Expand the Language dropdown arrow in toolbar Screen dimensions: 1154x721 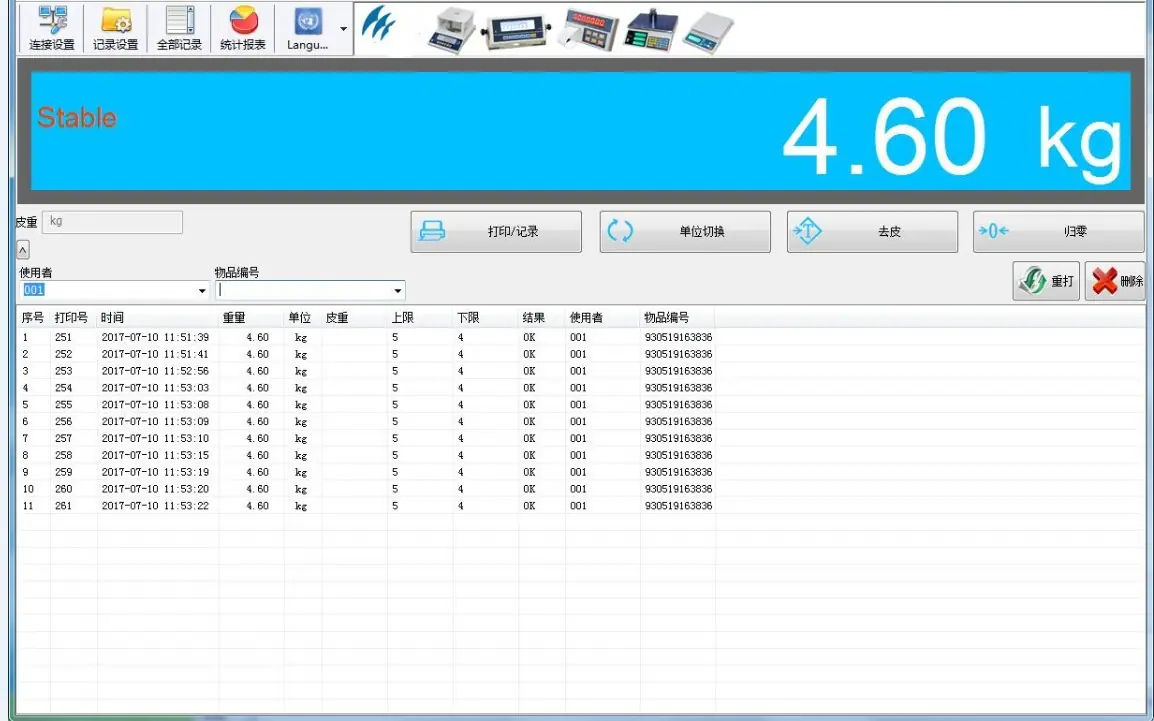(344, 29)
